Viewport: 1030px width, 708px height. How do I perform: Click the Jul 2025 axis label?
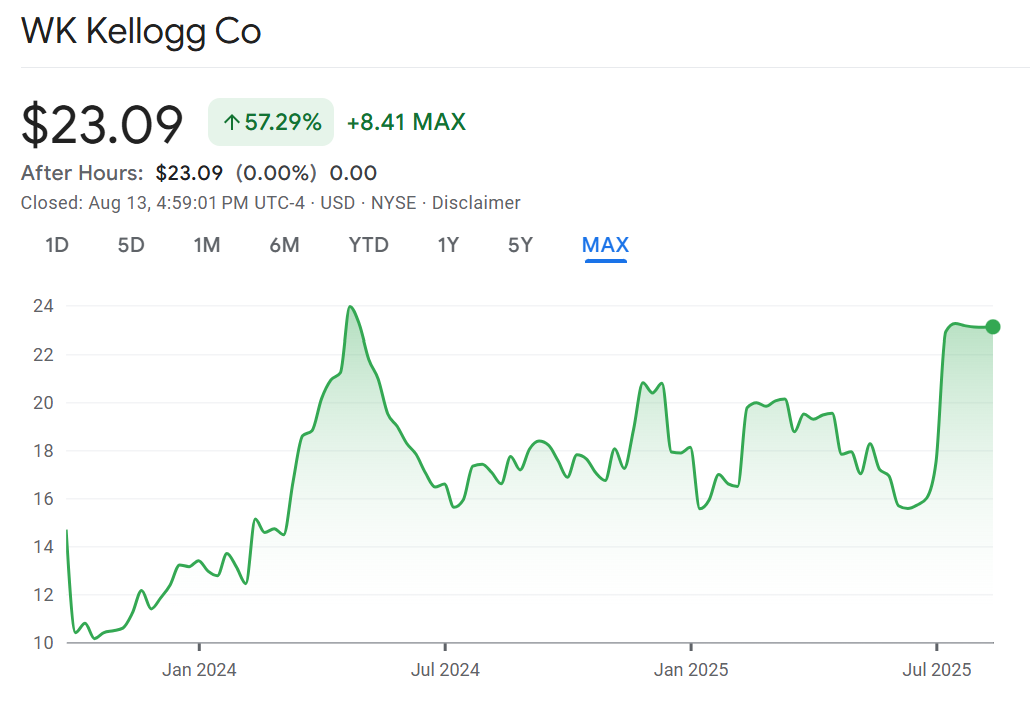pyautogui.click(x=937, y=670)
